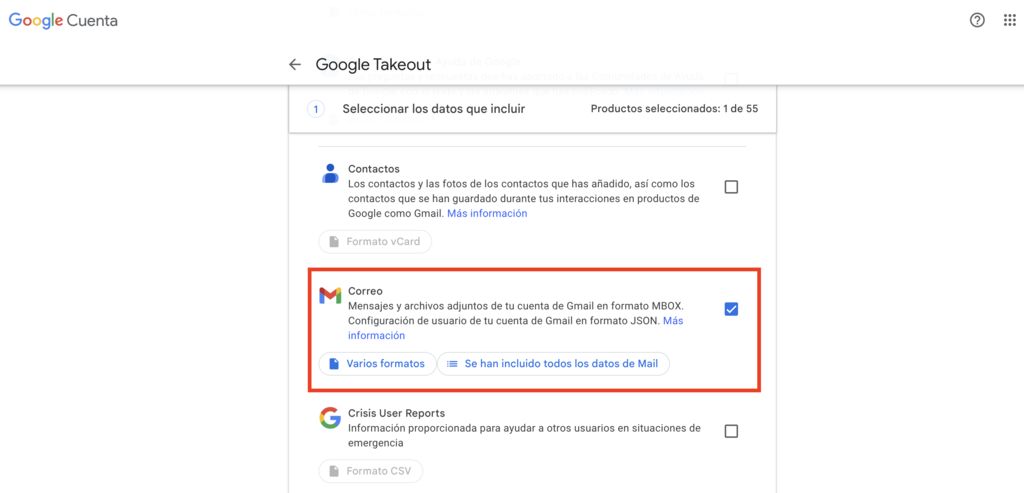Open the Help question mark icon
The width and height of the screenshot is (1024, 493).
click(977, 21)
